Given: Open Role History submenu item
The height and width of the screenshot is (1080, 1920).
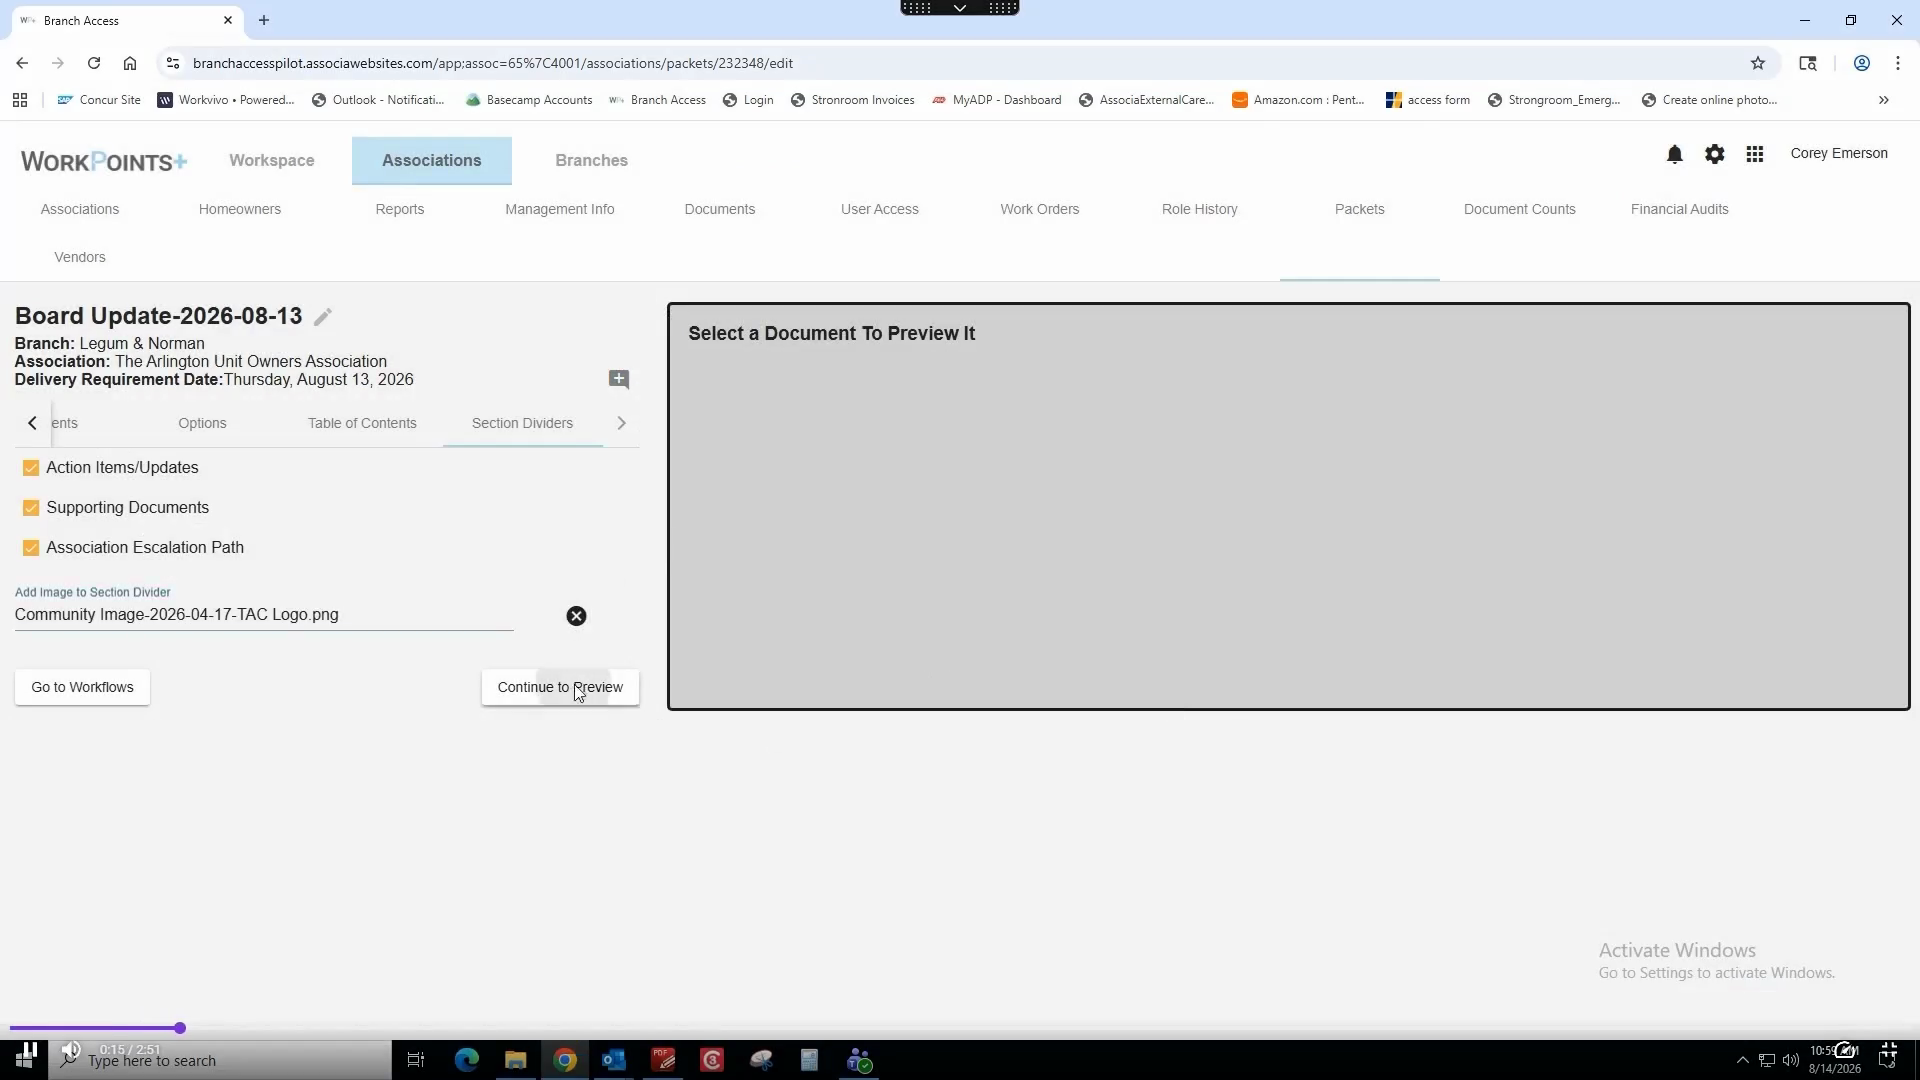Looking at the screenshot, I should pos(1200,209).
